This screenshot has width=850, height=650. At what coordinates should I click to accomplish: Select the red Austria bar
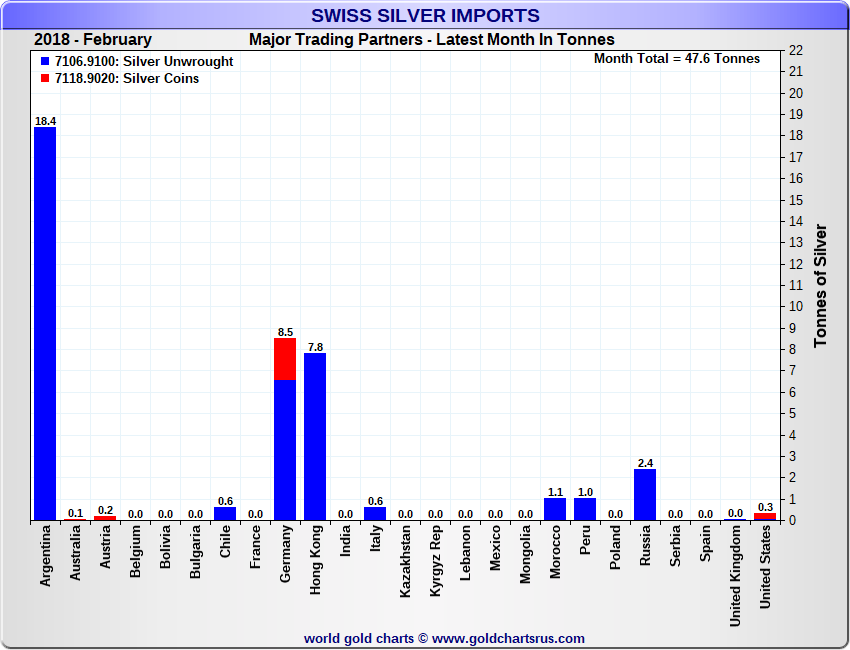tap(105, 518)
